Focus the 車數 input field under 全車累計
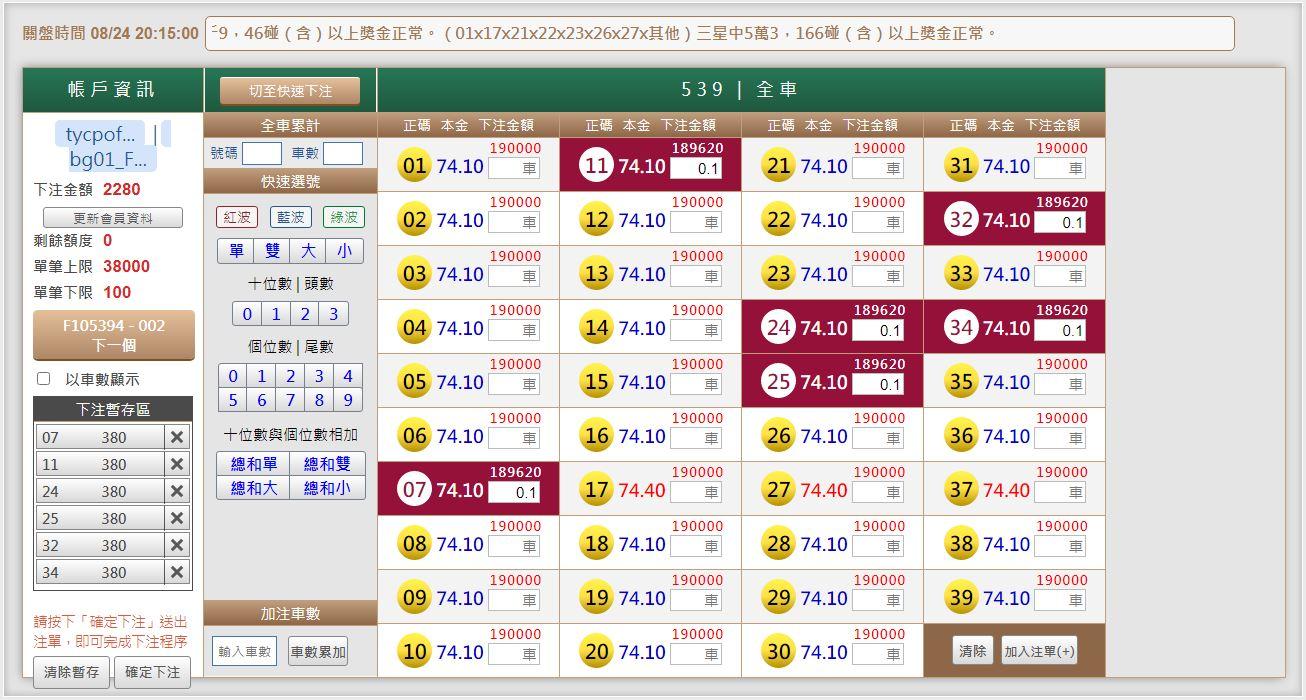Screen dimensions: 1306x700 coord(343,153)
